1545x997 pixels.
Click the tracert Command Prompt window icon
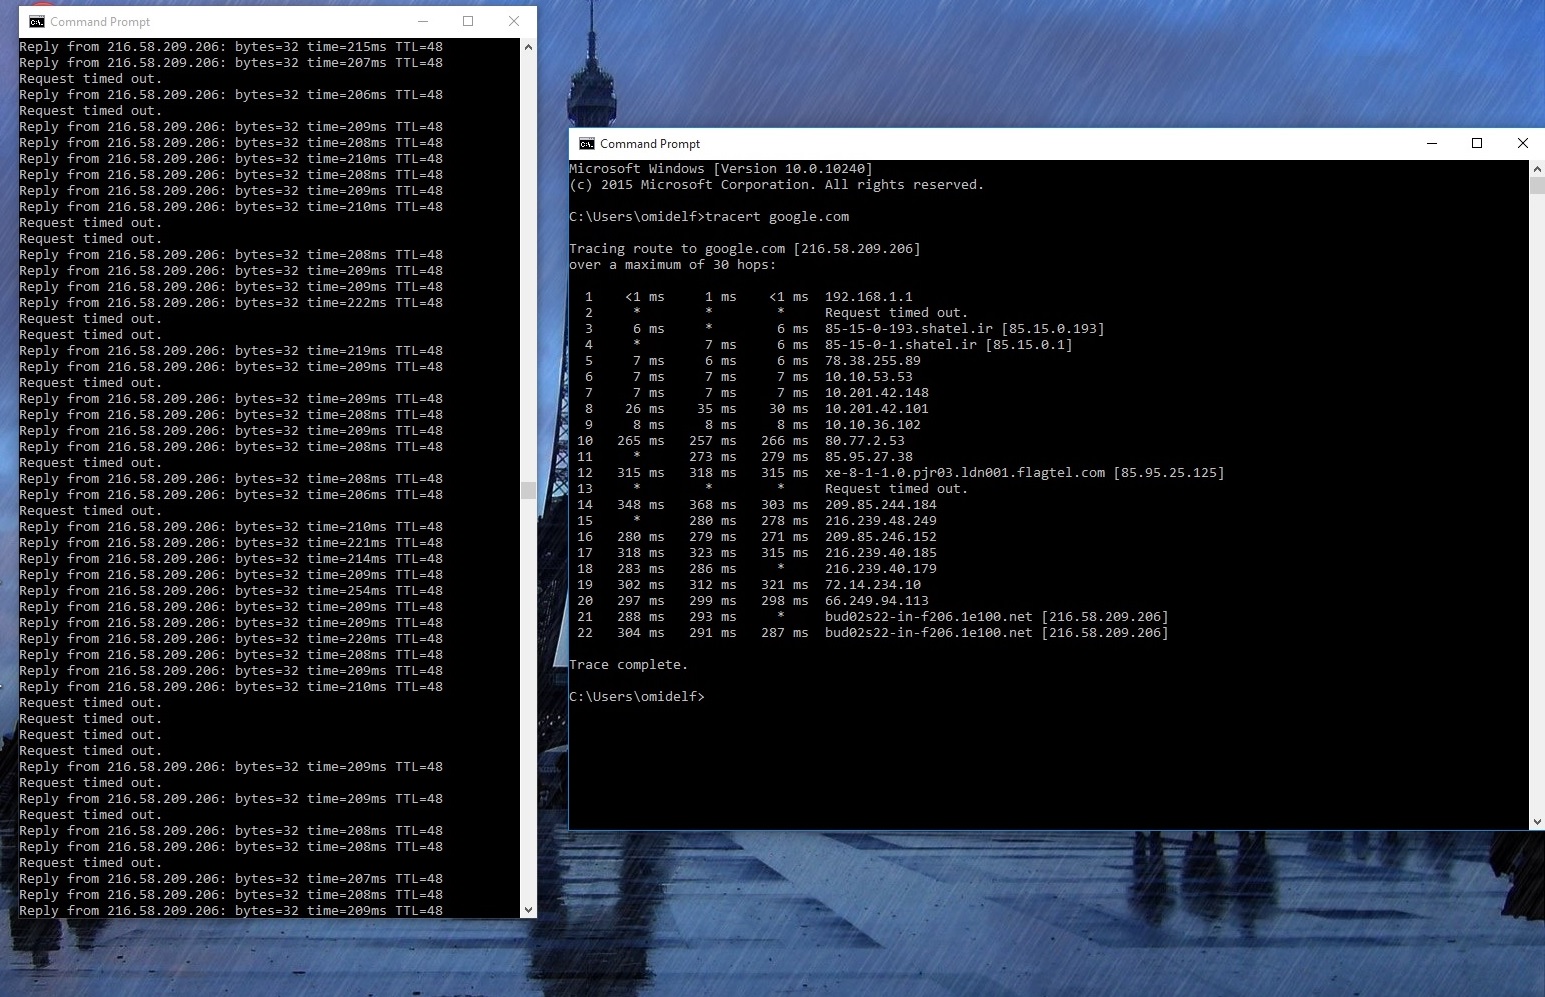pyautogui.click(x=587, y=143)
